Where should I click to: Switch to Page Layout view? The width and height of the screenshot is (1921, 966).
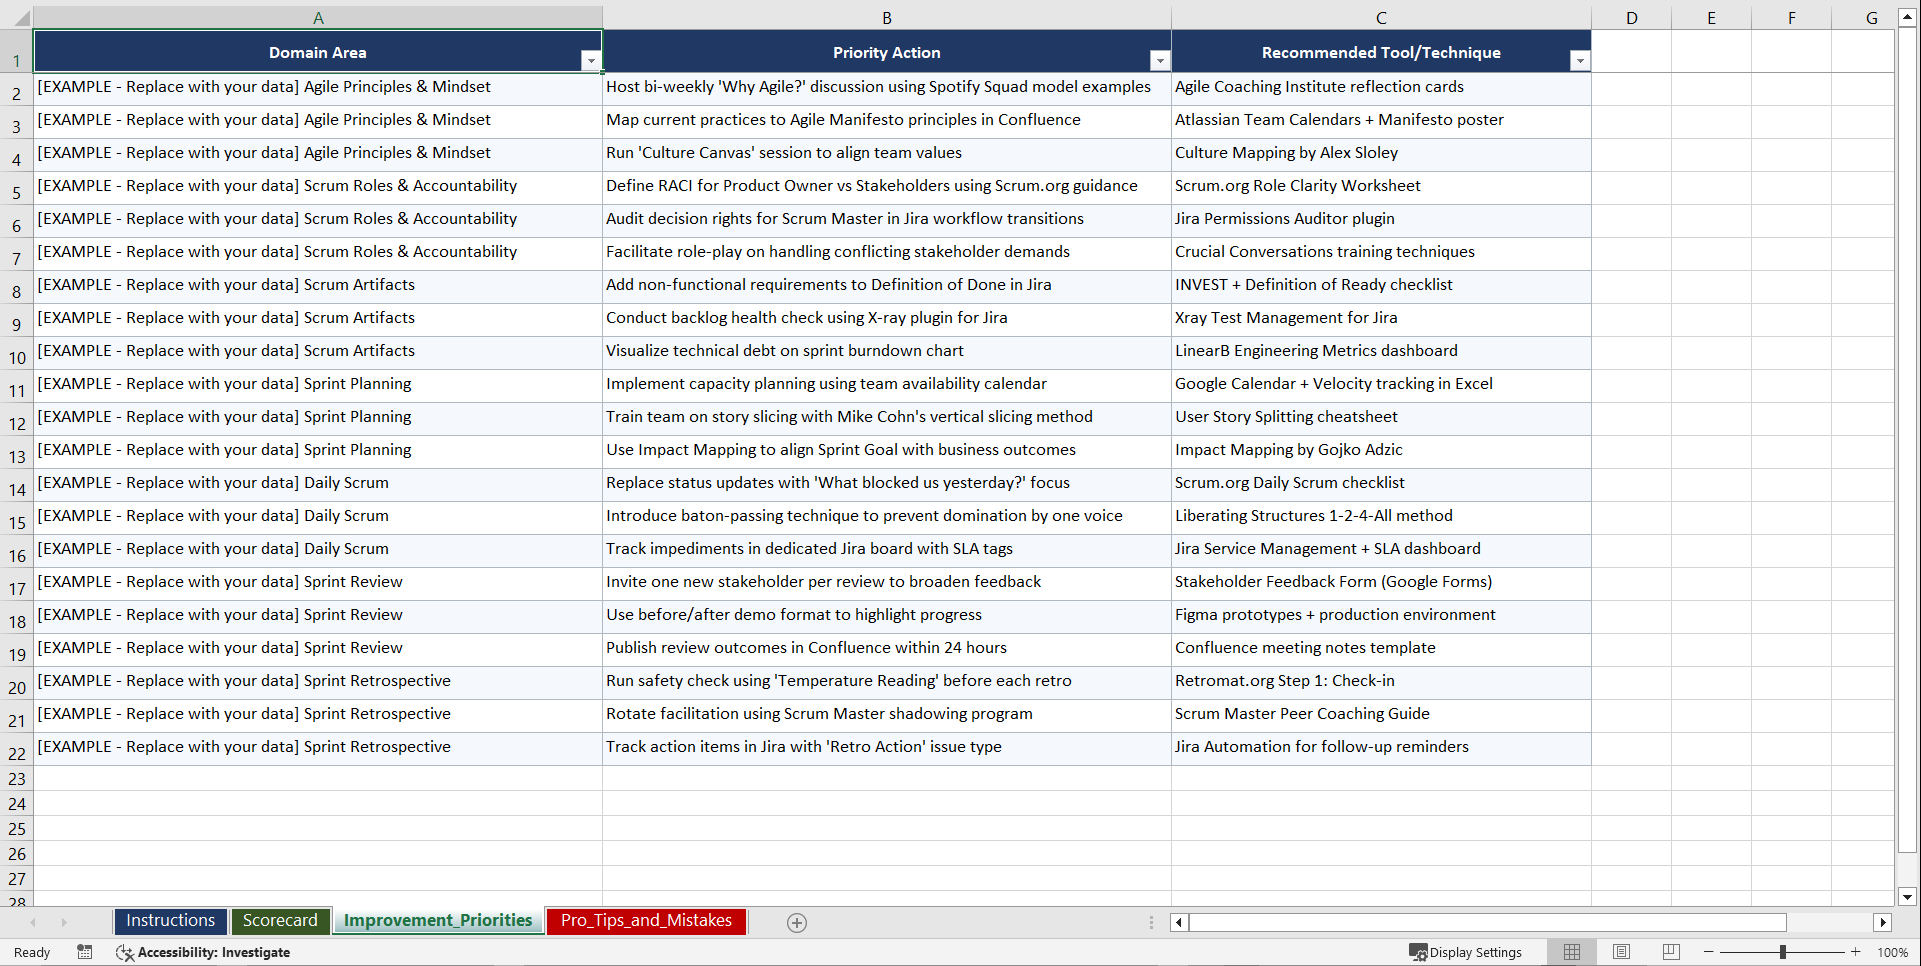pos(1622,952)
